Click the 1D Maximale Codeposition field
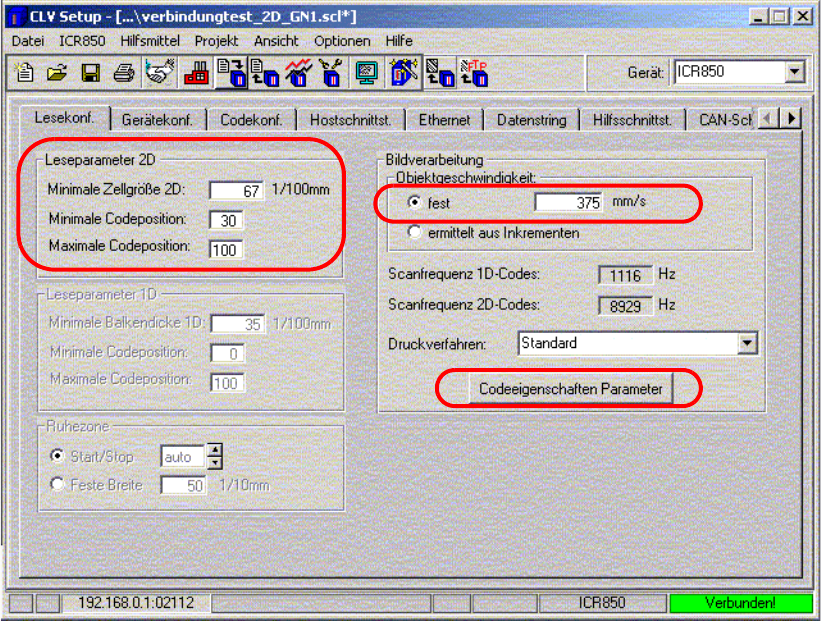The height and width of the screenshot is (621, 821). tap(227, 383)
